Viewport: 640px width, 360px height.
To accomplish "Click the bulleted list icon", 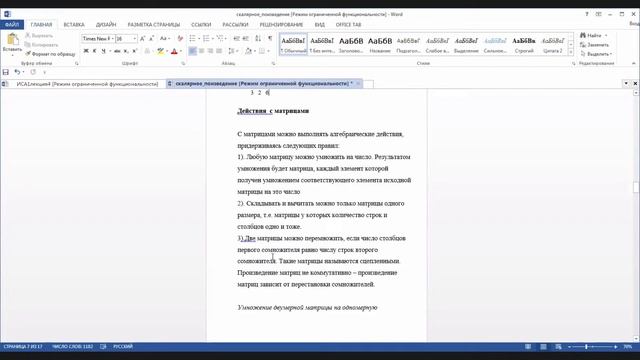I will [x=192, y=39].
